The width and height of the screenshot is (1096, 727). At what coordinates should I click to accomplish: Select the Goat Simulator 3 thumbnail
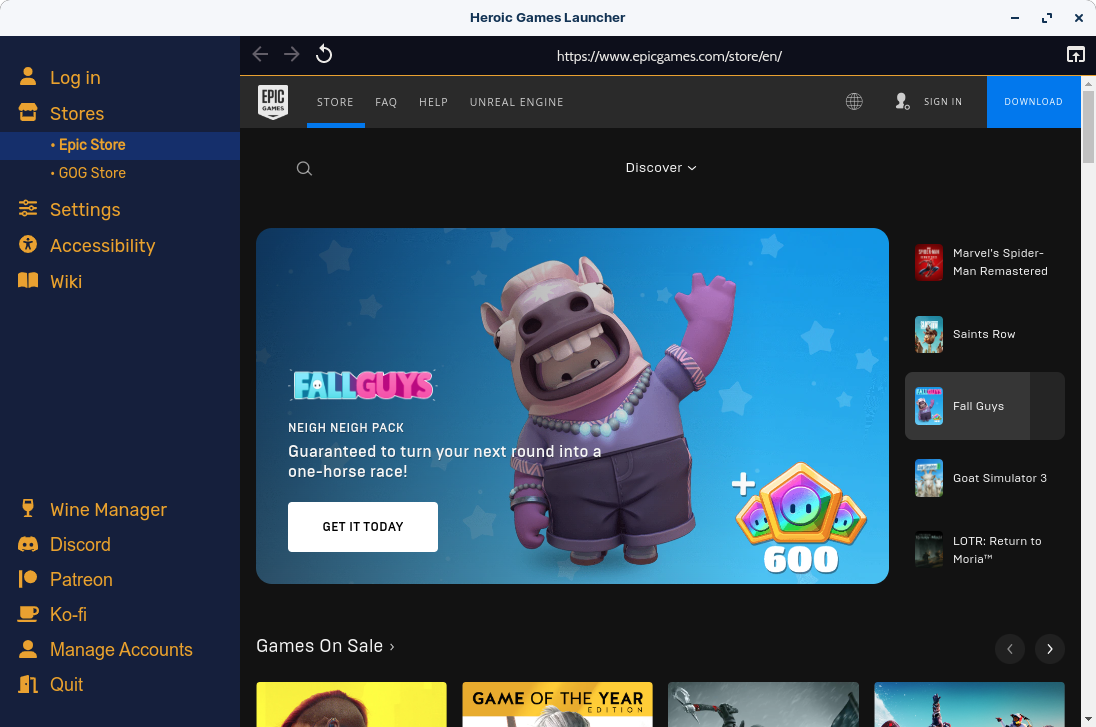(x=928, y=478)
